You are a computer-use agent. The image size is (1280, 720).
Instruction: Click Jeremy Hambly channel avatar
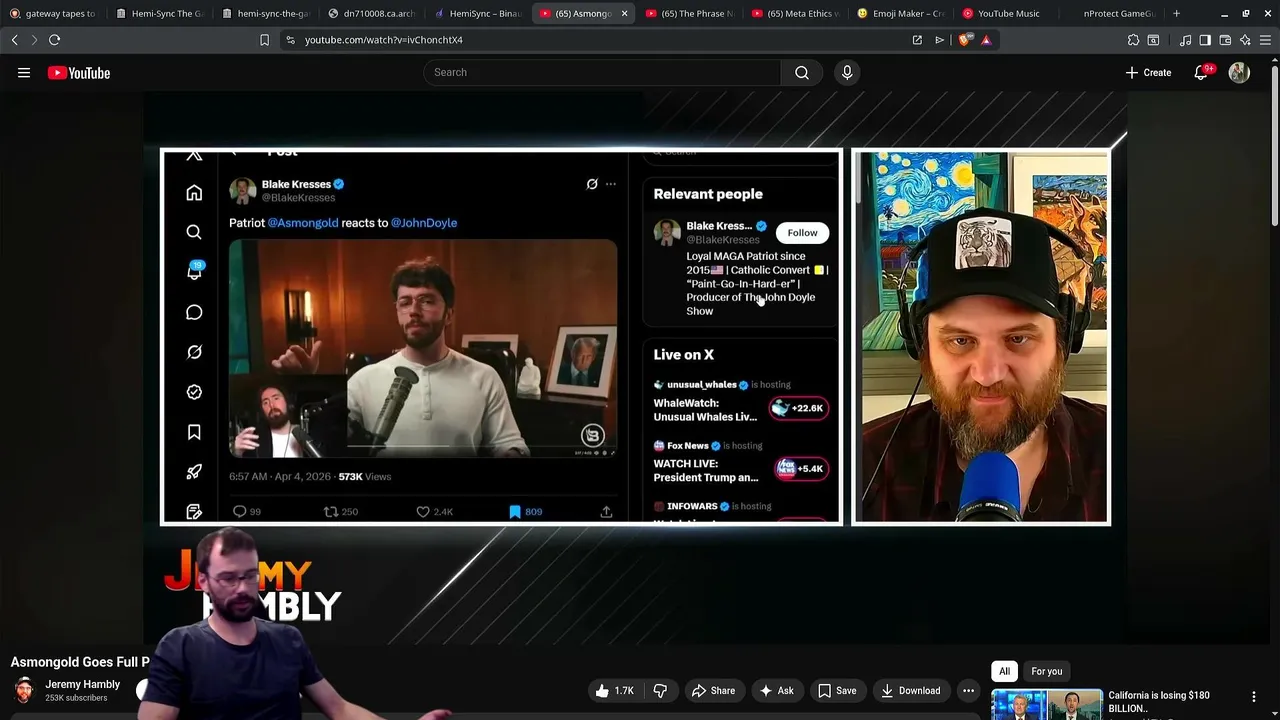pyautogui.click(x=24, y=690)
